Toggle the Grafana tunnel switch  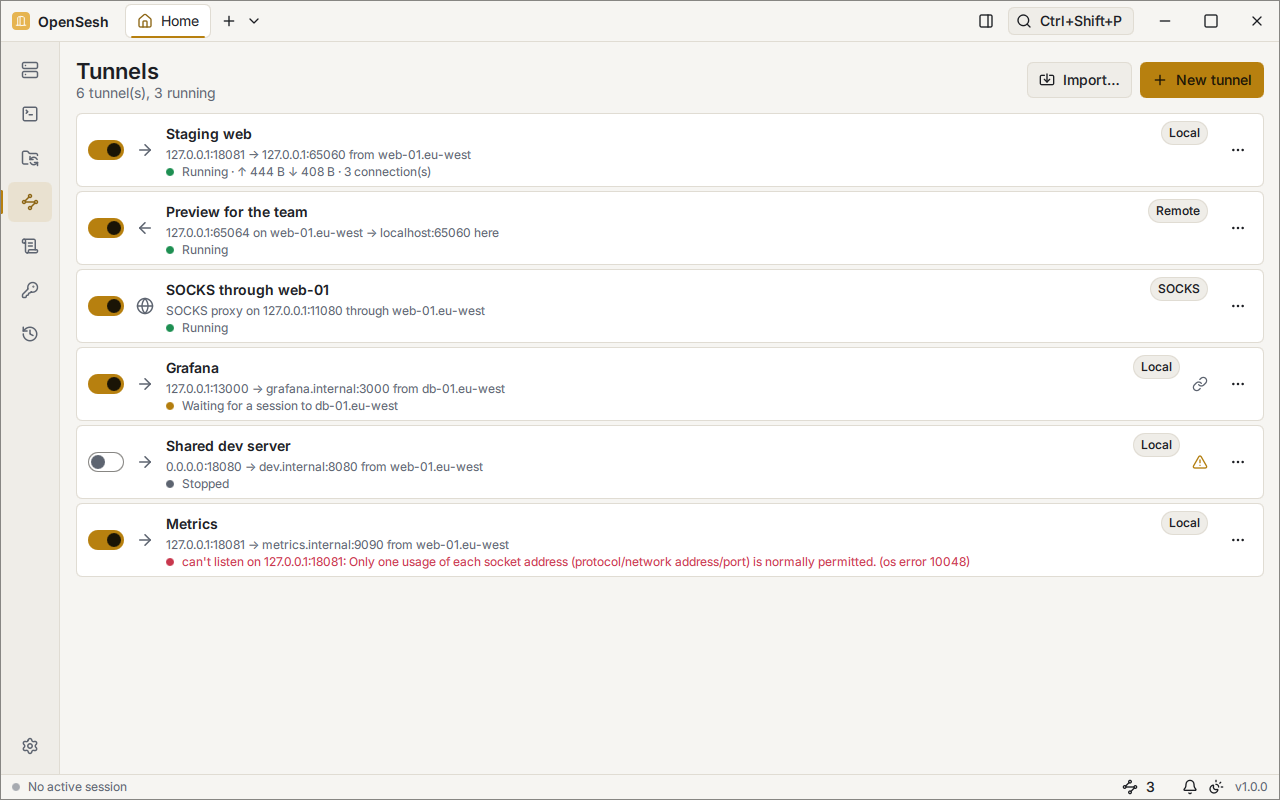tap(106, 384)
